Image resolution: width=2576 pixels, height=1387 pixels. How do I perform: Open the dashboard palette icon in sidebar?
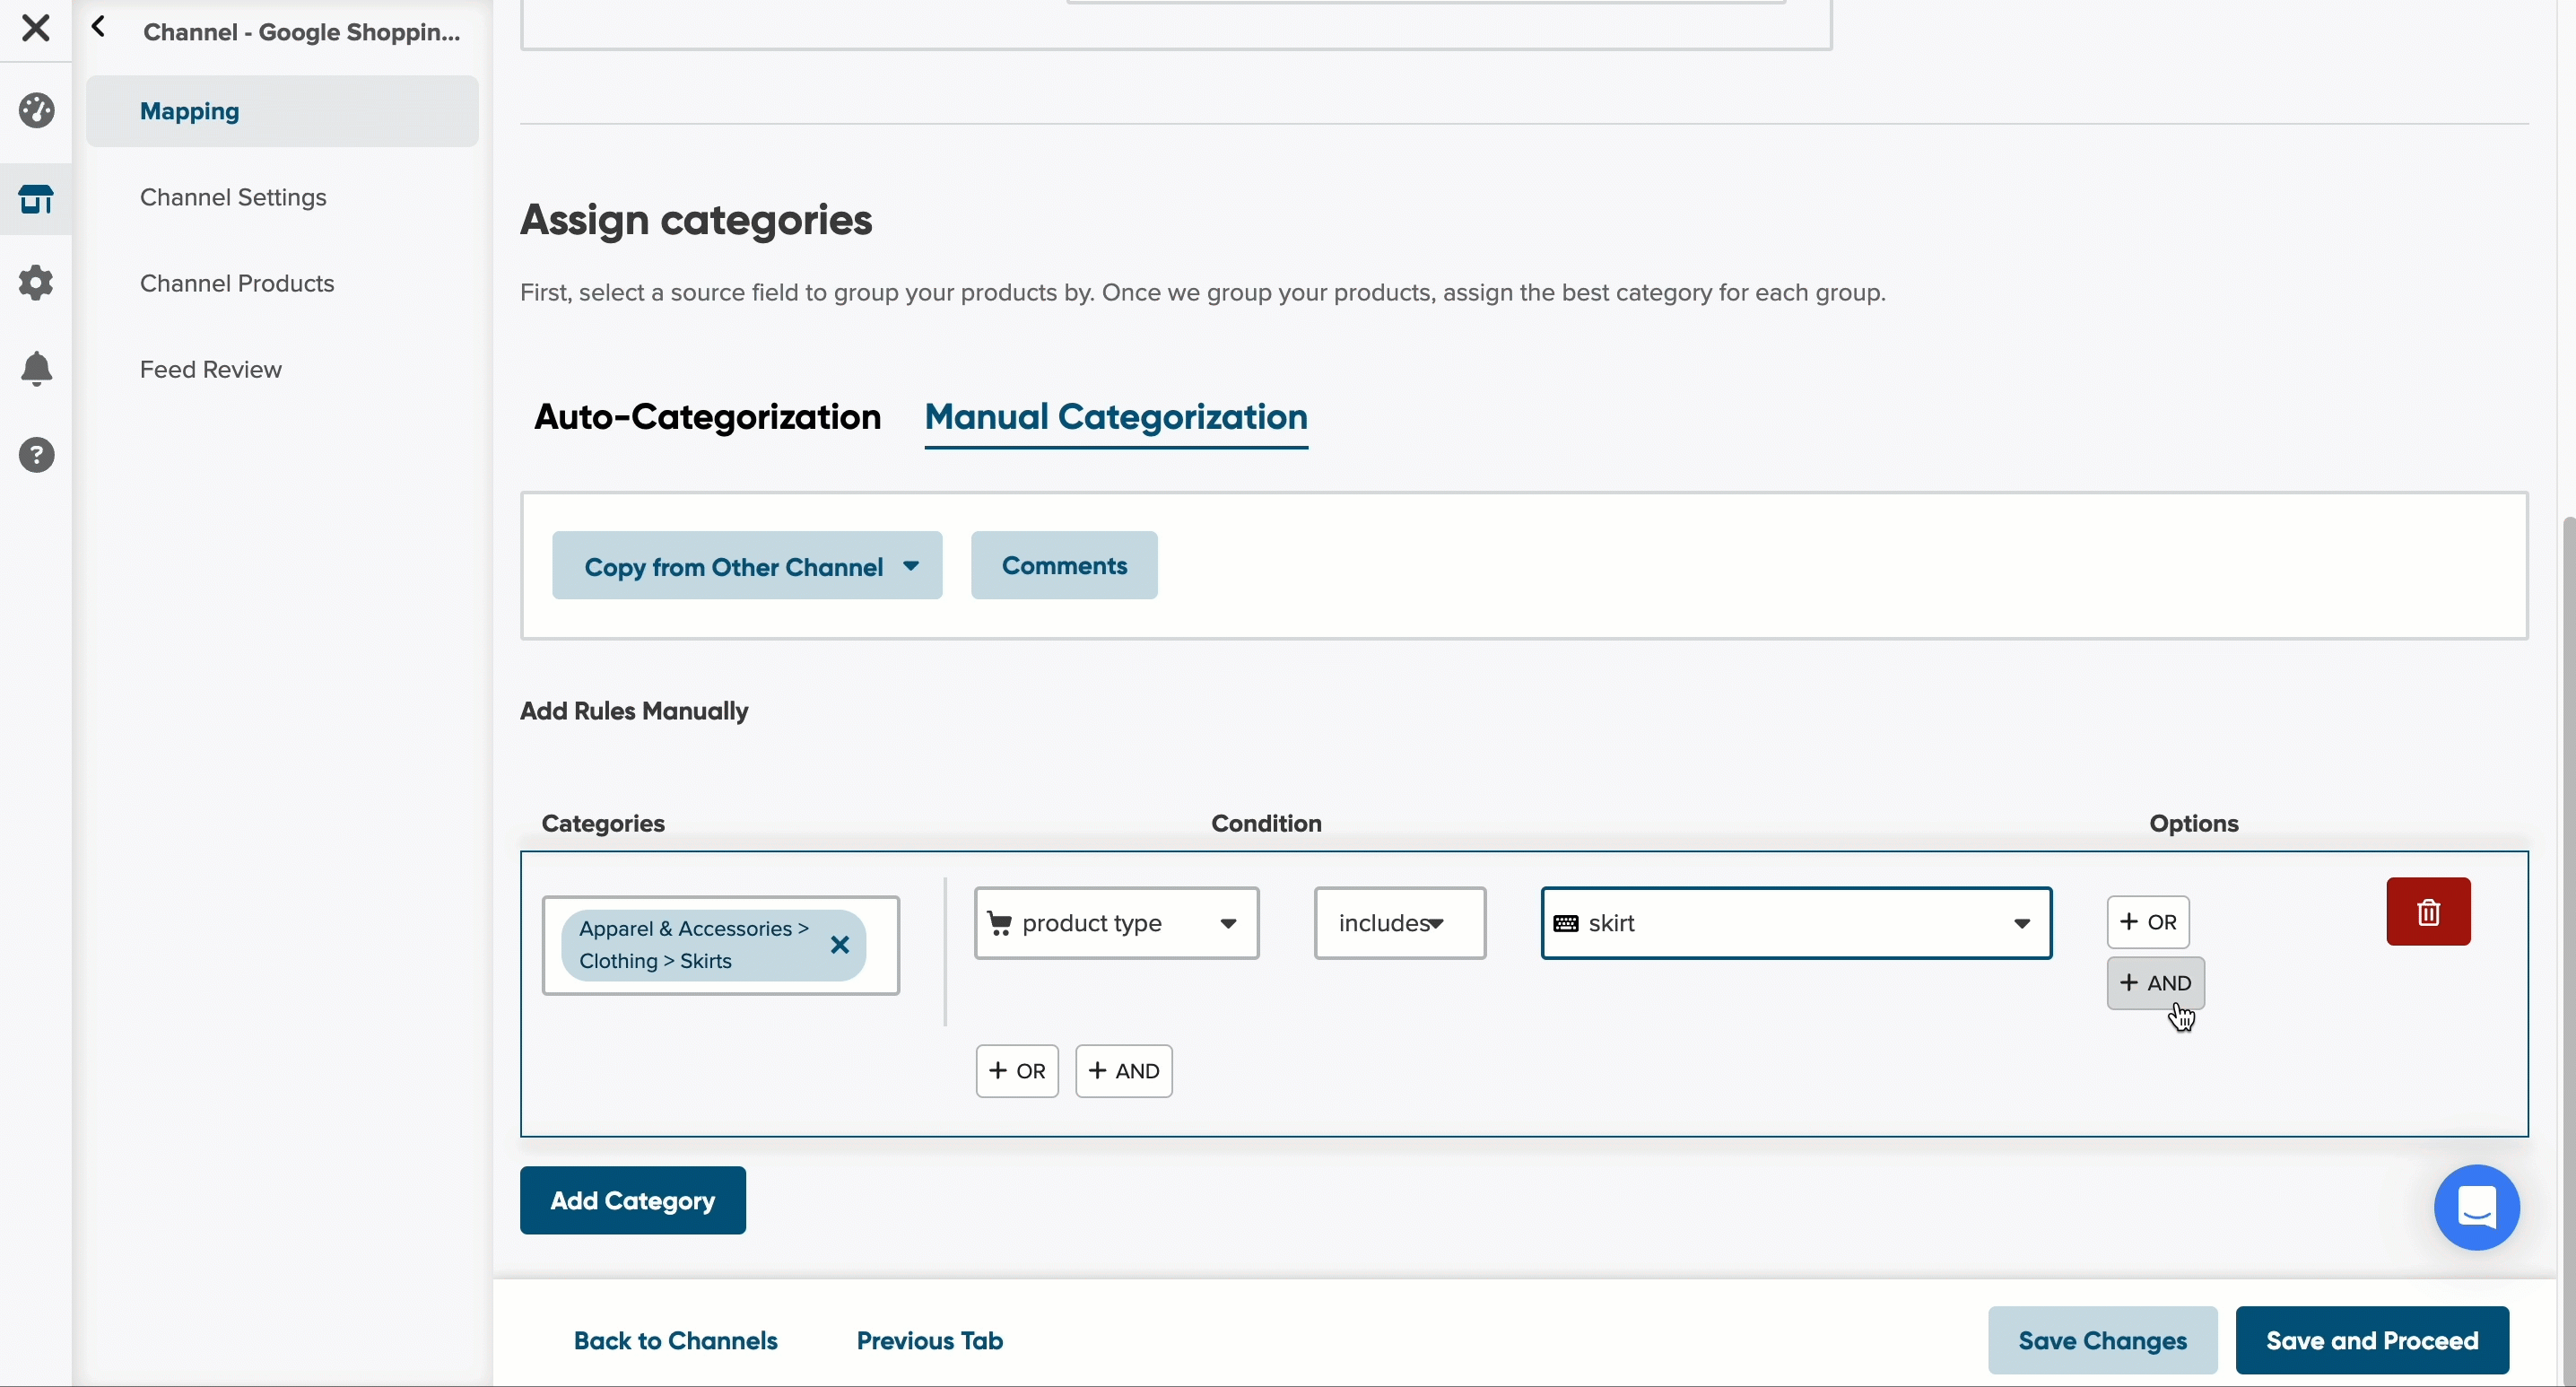point(36,111)
